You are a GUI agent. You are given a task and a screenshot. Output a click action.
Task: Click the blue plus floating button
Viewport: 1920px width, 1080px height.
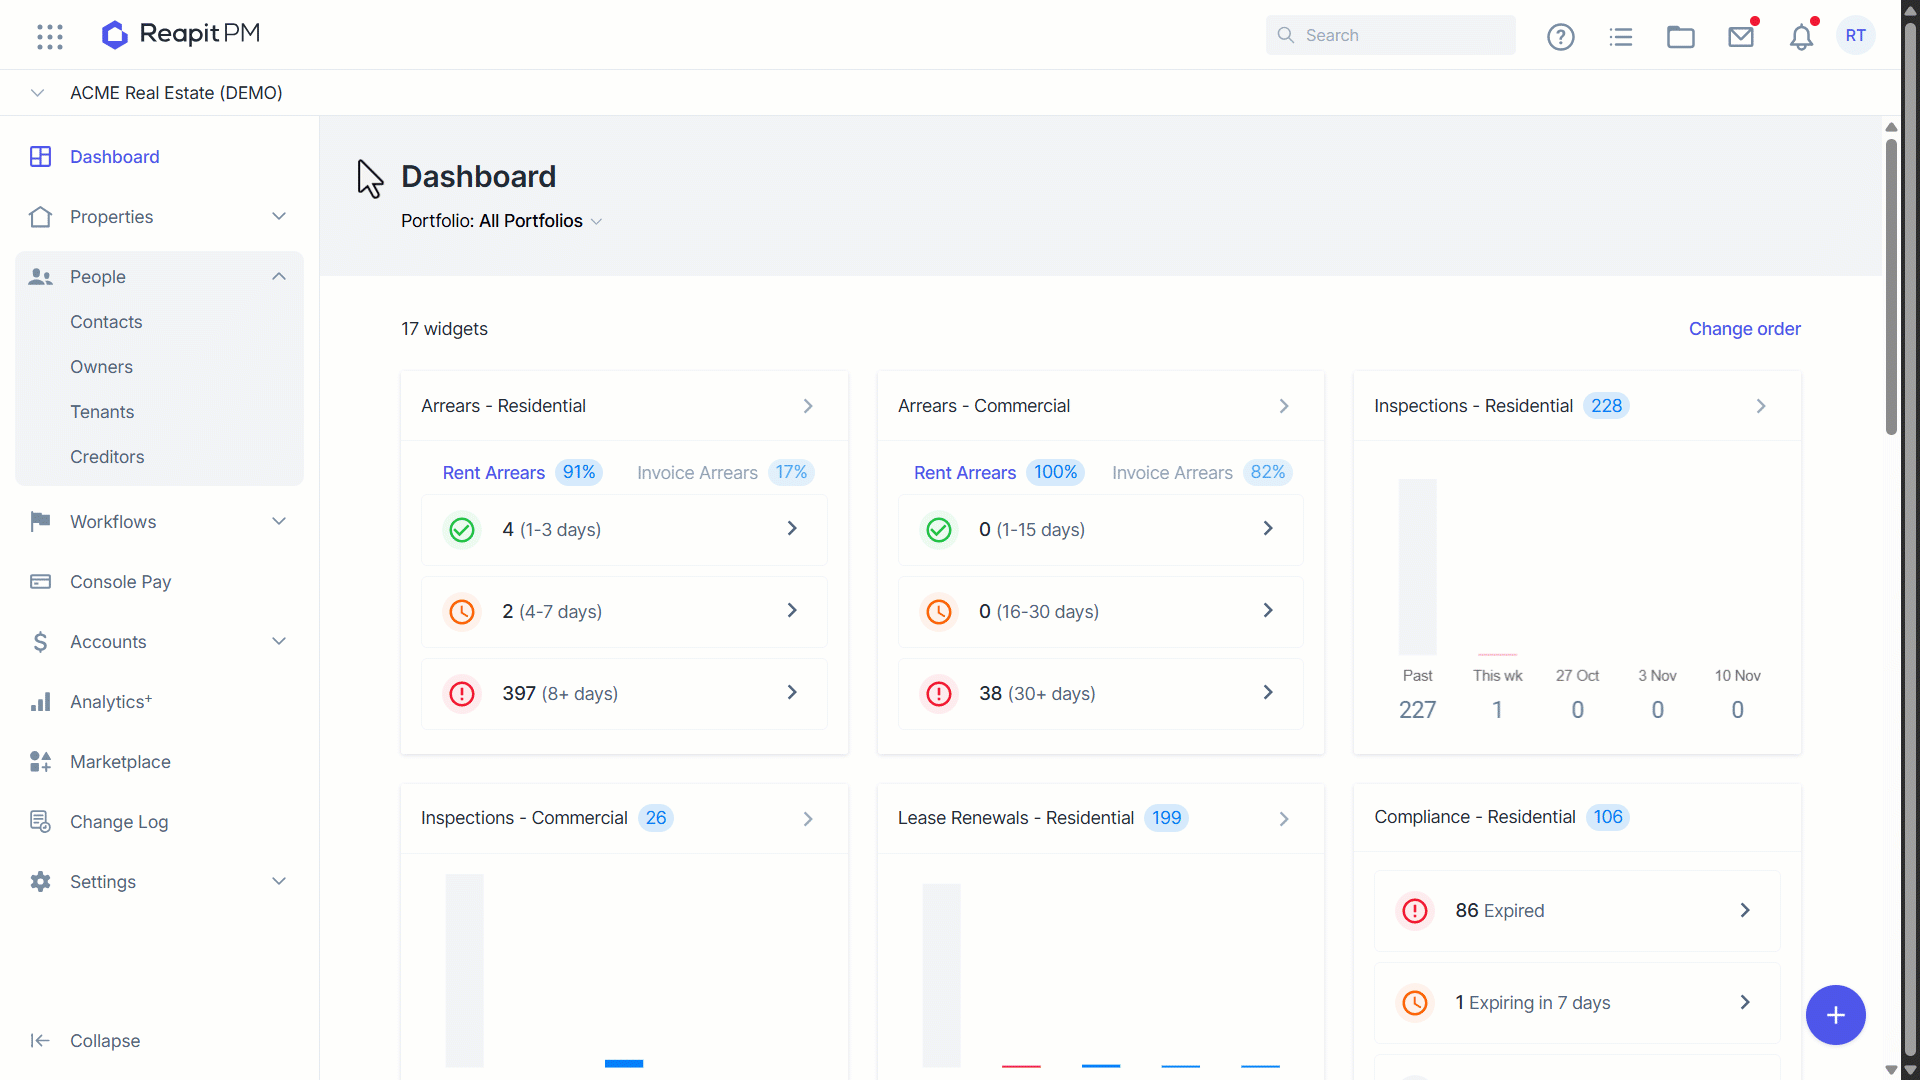click(1835, 1015)
